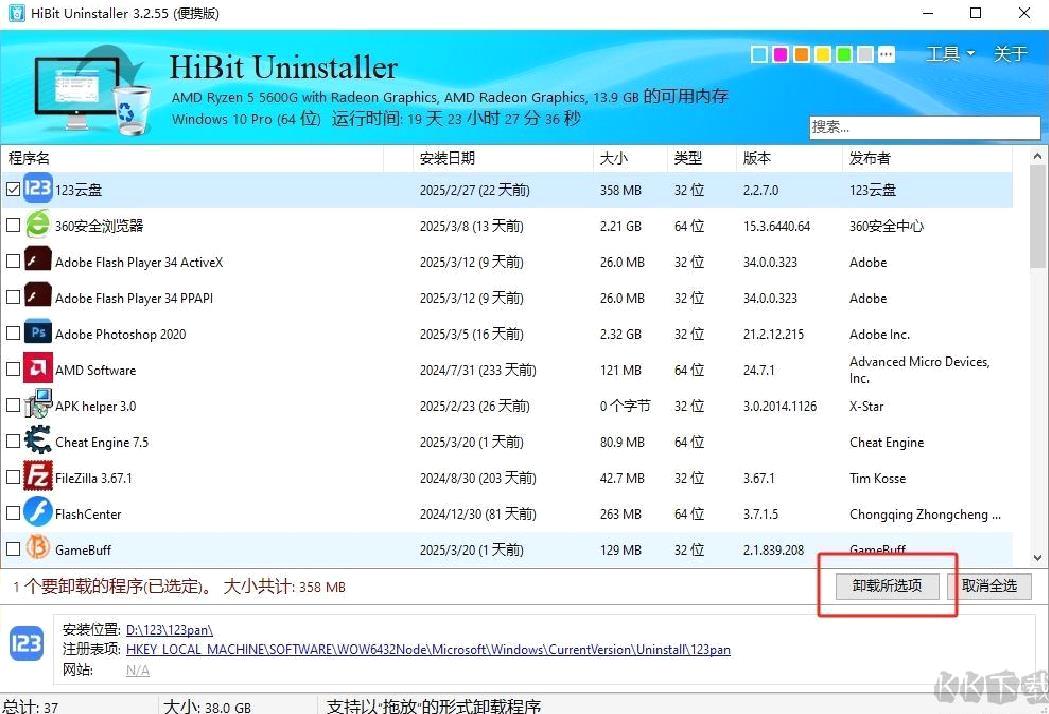The width and height of the screenshot is (1049, 714).
Task: Choose the magenta theme color swatch
Action: tap(781, 54)
